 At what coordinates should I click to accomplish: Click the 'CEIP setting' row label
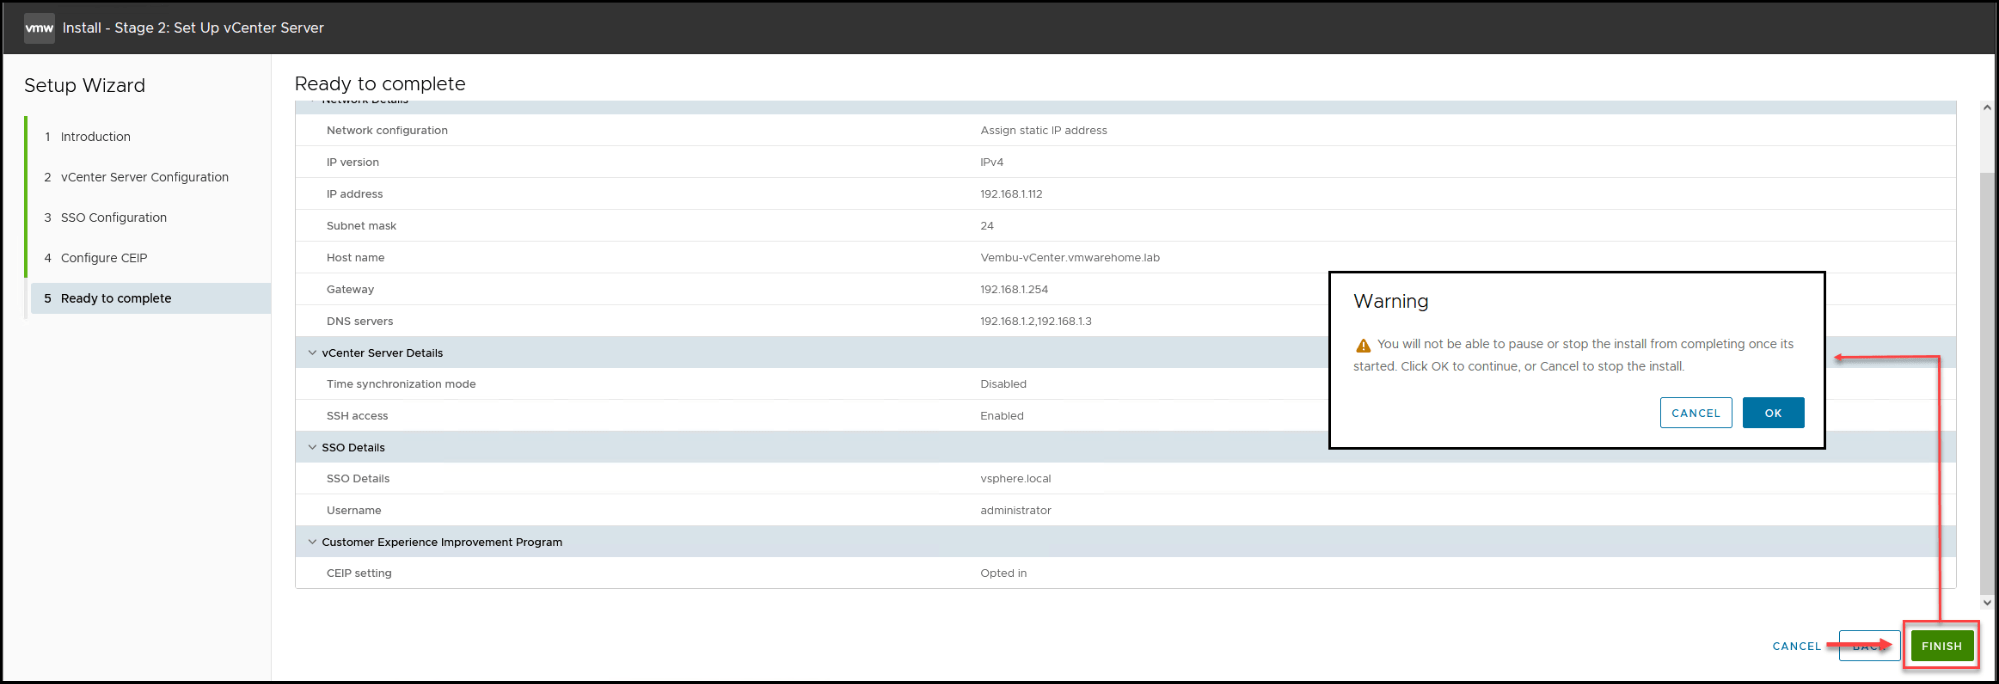[359, 574]
